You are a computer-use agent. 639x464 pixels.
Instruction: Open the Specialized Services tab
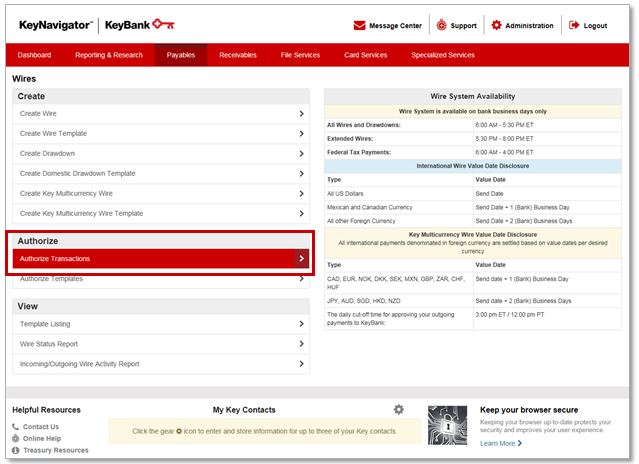(x=443, y=55)
